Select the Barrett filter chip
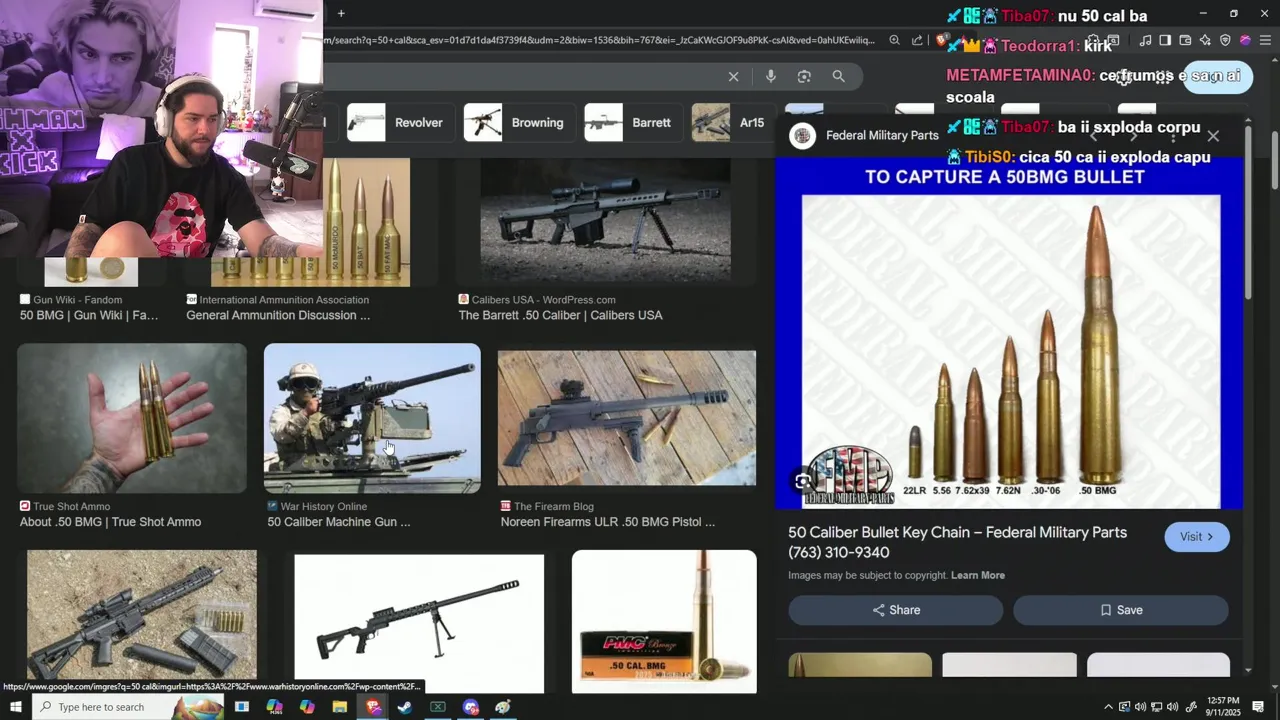Screen dimensions: 1280x720 coord(631,123)
